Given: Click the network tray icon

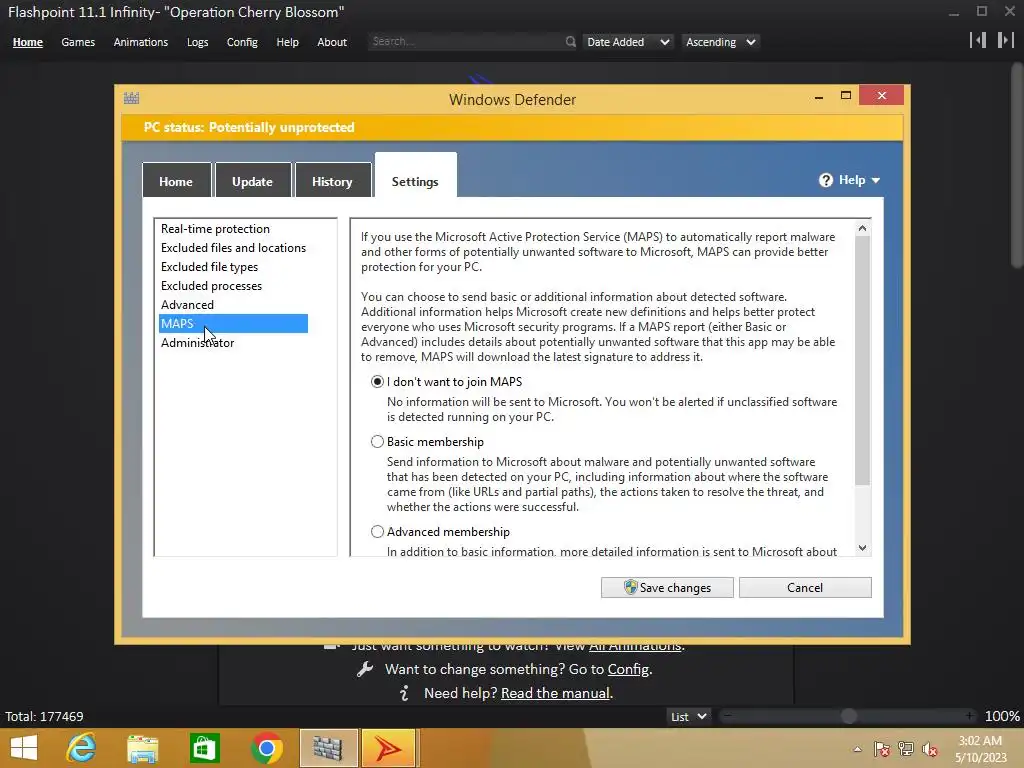Looking at the screenshot, I should point(906,749).
